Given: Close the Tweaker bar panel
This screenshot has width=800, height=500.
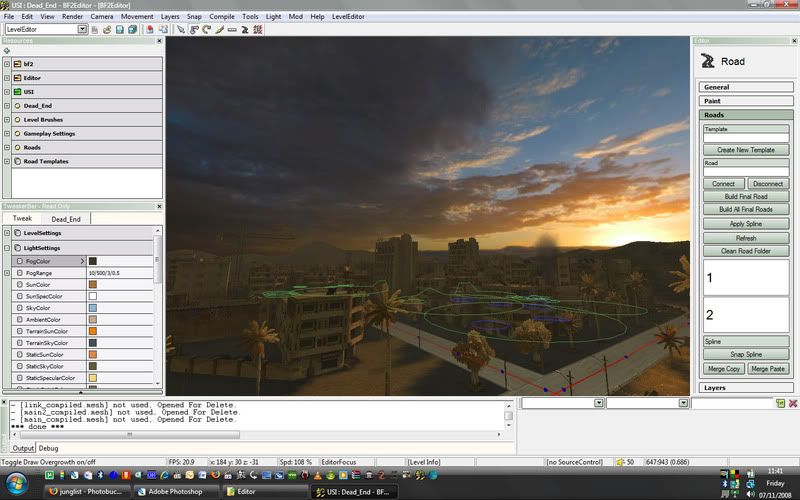Looking at the screenshot, I should point(159,206).
